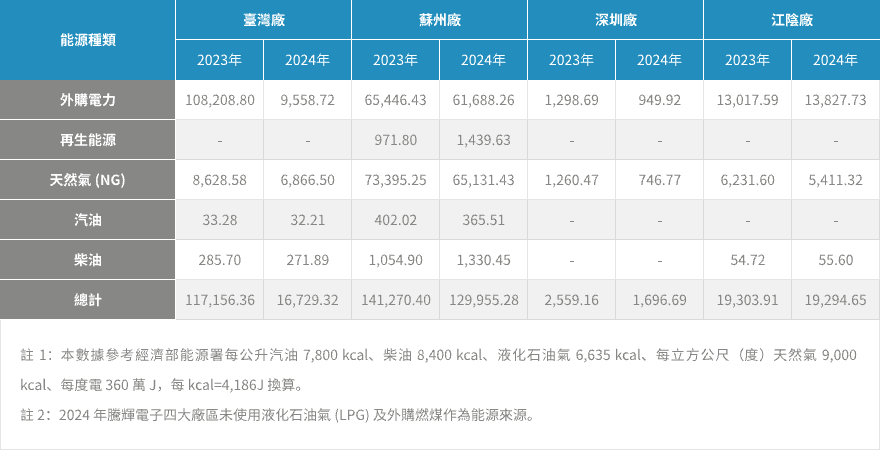Click the 註 2 footnote about LPG
The height and width of the screenshot is (450, 880).
coord(278,416)
